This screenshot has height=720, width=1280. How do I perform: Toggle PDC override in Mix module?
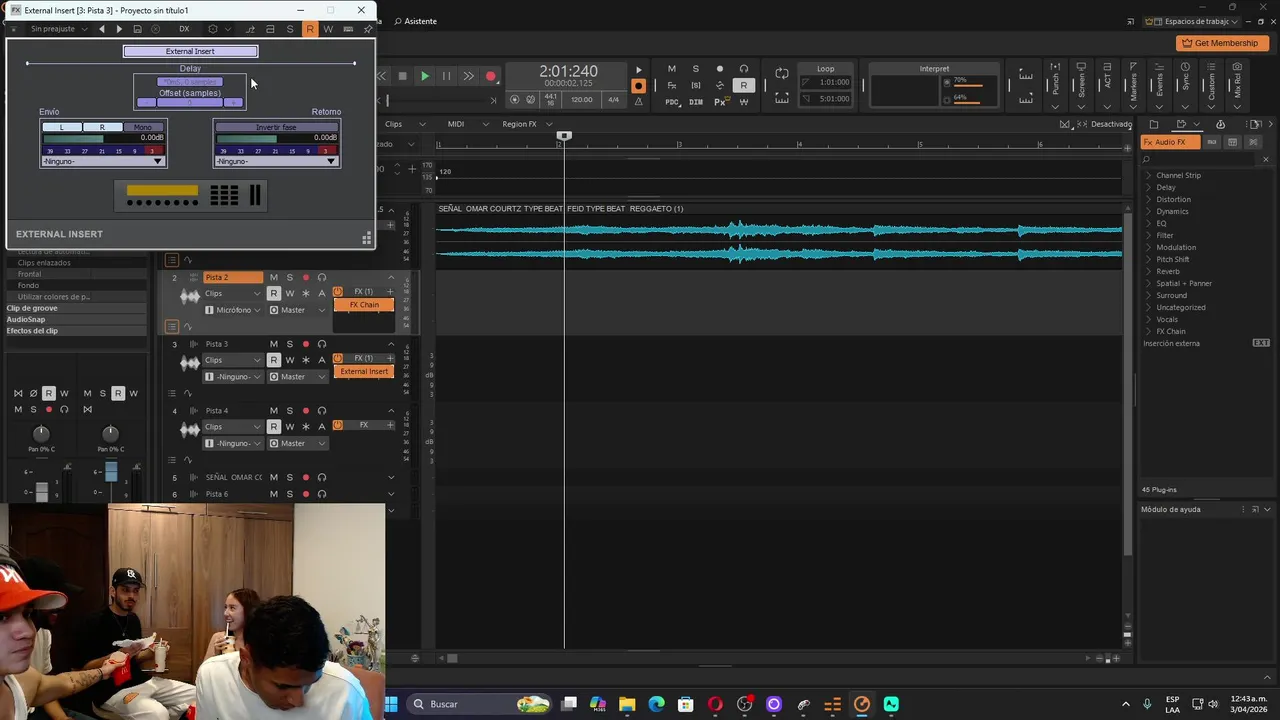[672, 102]
